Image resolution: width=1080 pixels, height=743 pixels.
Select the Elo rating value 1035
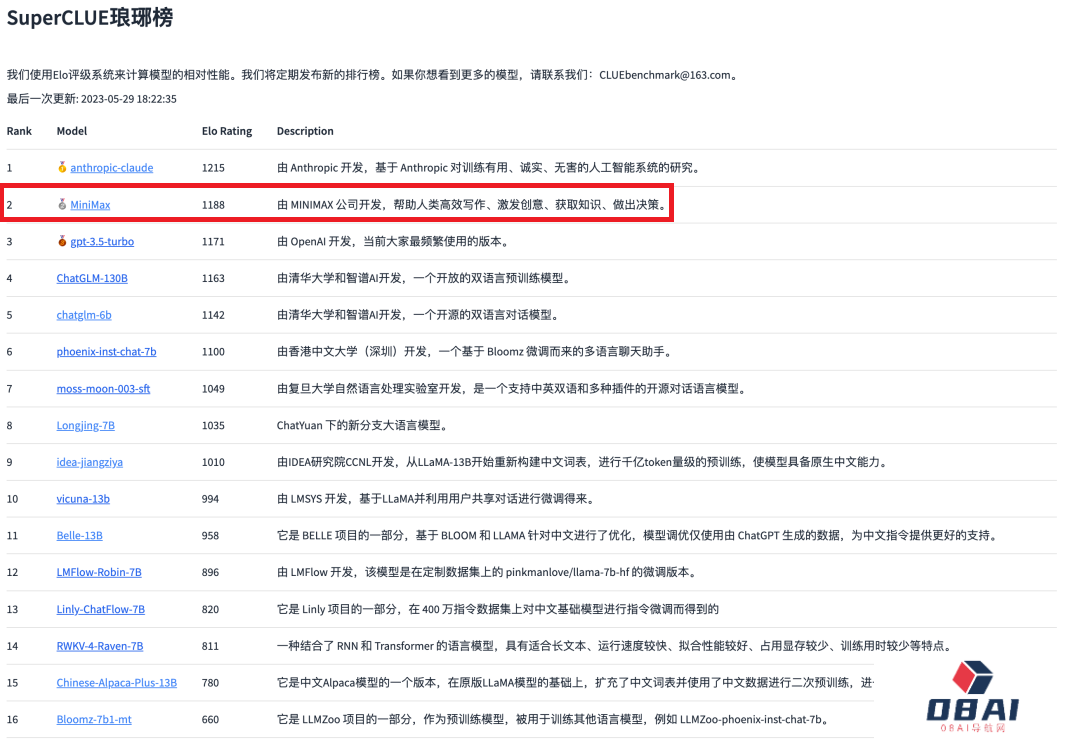pos(213,426)
